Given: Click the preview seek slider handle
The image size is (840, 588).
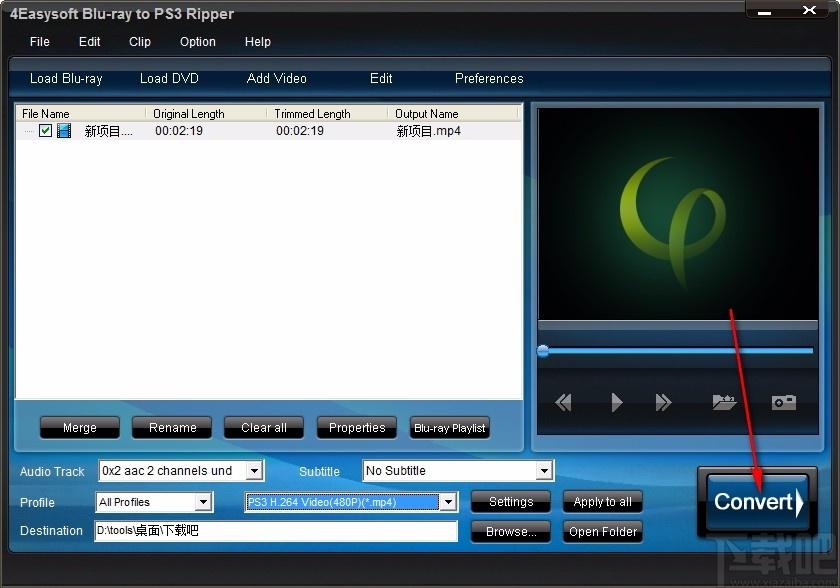Looking at the screenshot, I should 543,351.
